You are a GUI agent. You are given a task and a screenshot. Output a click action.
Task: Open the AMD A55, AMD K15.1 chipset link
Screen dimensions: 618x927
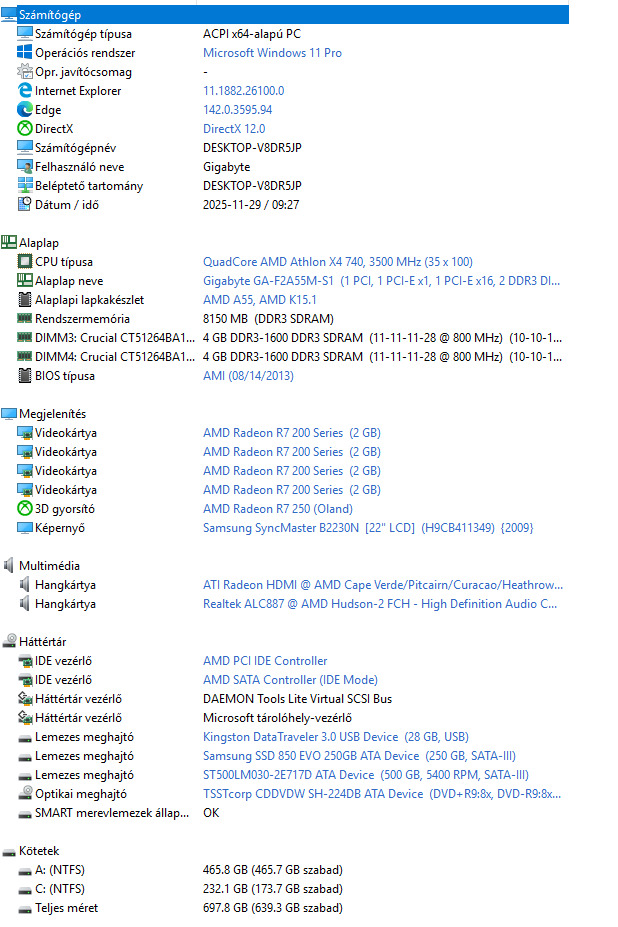[260, 300]
